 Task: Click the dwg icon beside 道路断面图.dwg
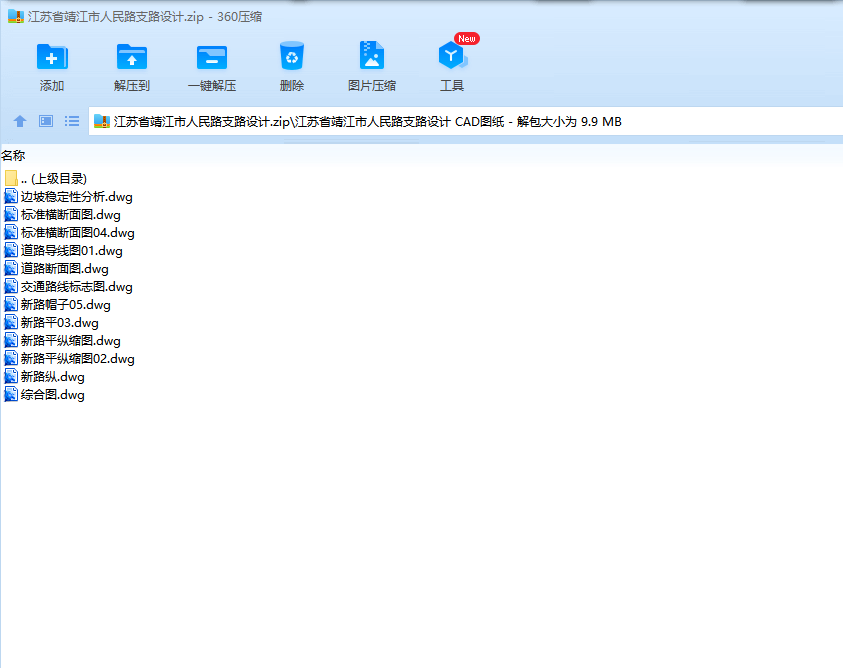point(11,268)
